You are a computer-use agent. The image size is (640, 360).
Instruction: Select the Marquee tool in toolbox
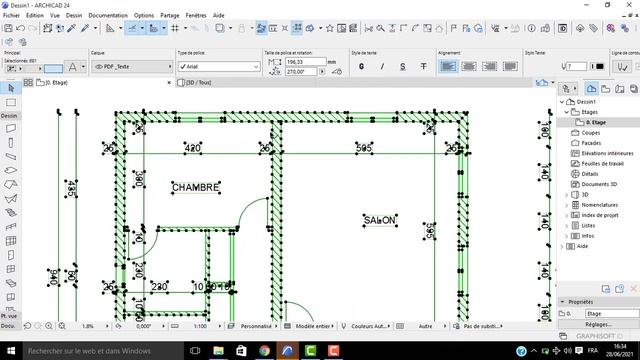[x=11, y=102]
